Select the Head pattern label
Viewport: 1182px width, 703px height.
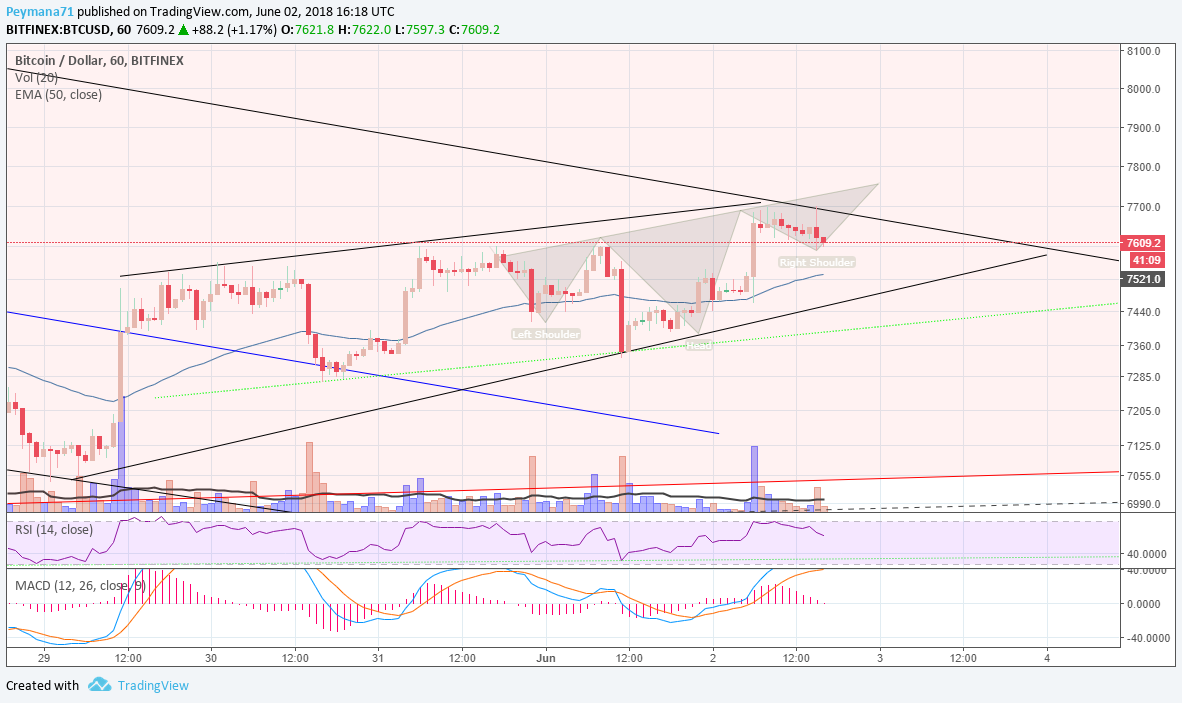pos(698,345)
